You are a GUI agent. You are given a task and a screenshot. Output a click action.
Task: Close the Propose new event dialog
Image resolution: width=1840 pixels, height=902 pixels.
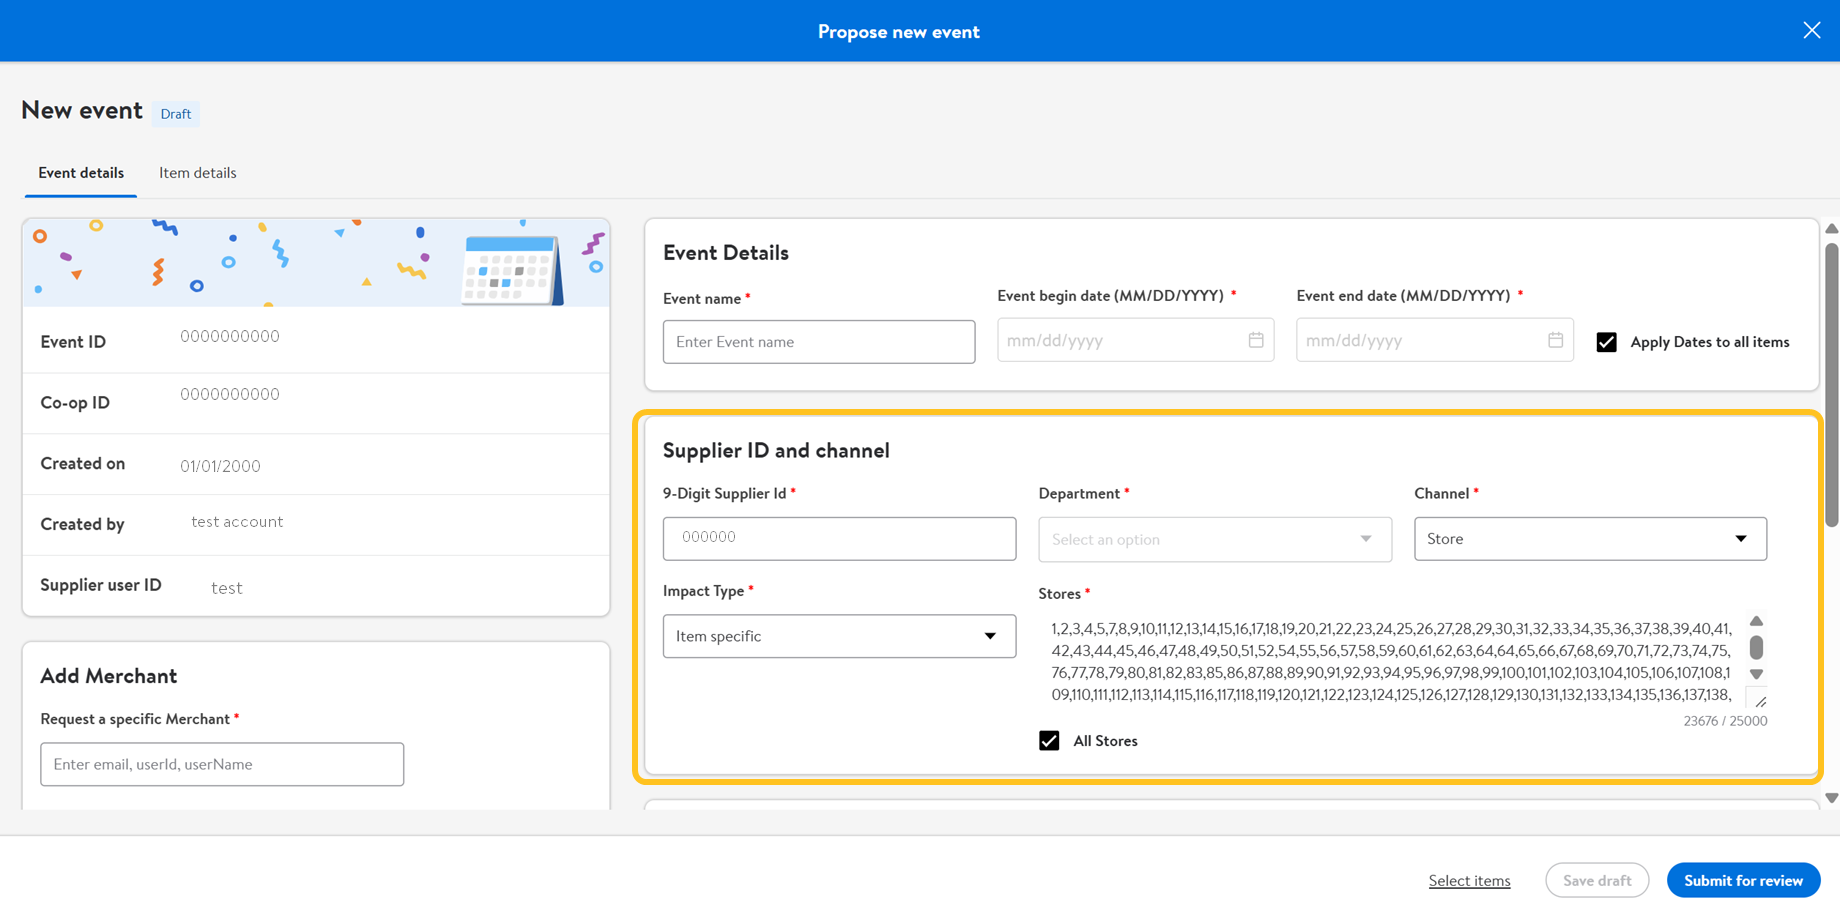tap(1811, 31)
